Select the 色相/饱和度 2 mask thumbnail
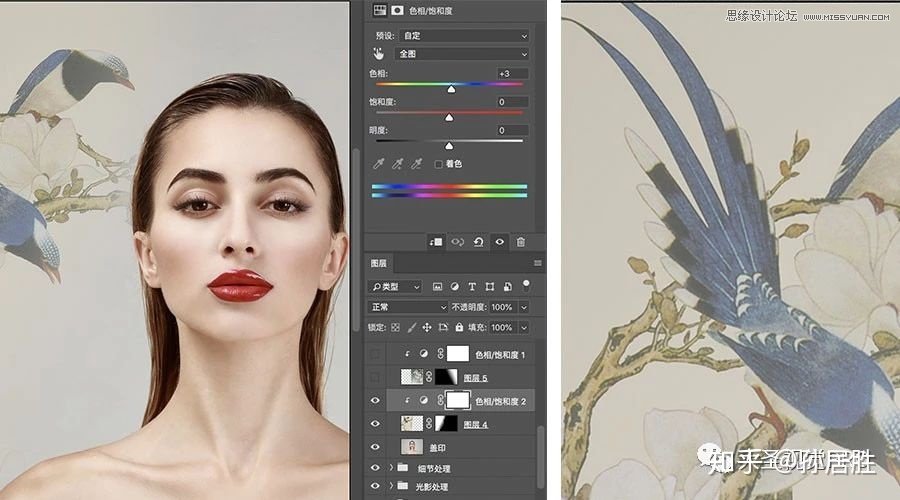900x500 pixels. pos(457,400)
